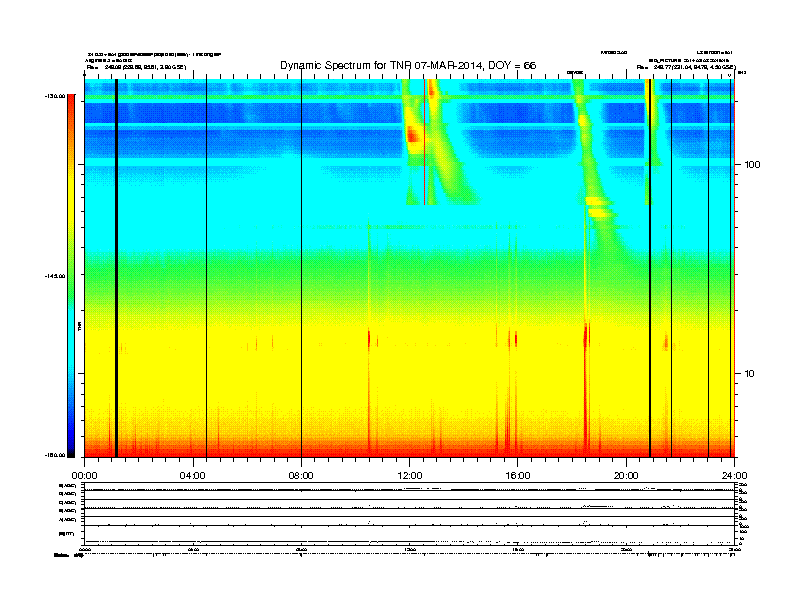Click the 10 frequency axis label
Screen dimensions: 792x612
click(750, 374)
